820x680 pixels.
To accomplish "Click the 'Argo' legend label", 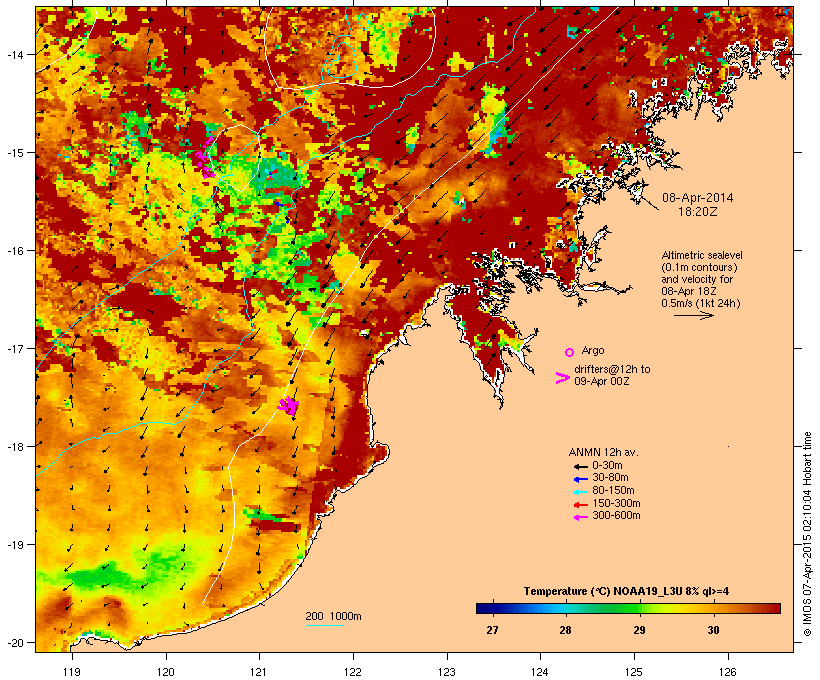I will (x=593, y=350).
